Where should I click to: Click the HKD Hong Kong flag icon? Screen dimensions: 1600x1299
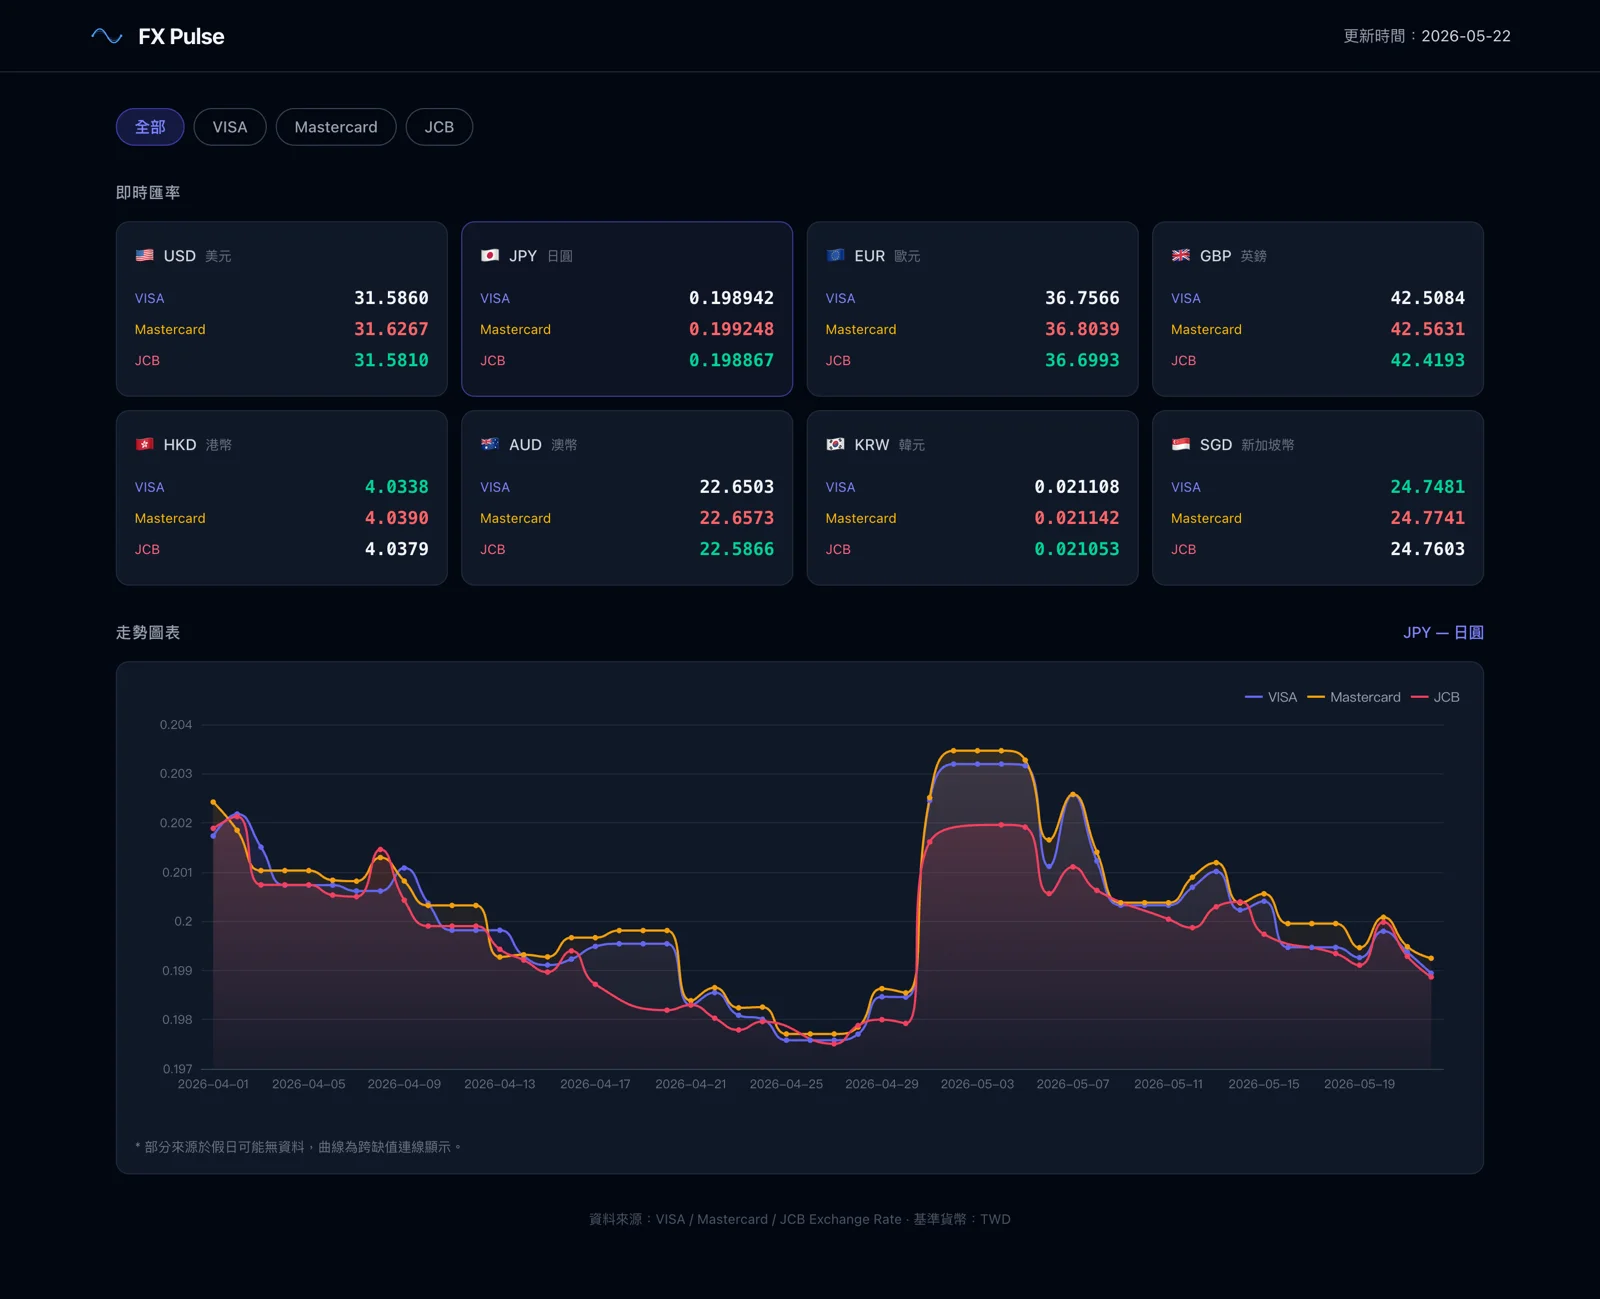[x=145, y=444]
